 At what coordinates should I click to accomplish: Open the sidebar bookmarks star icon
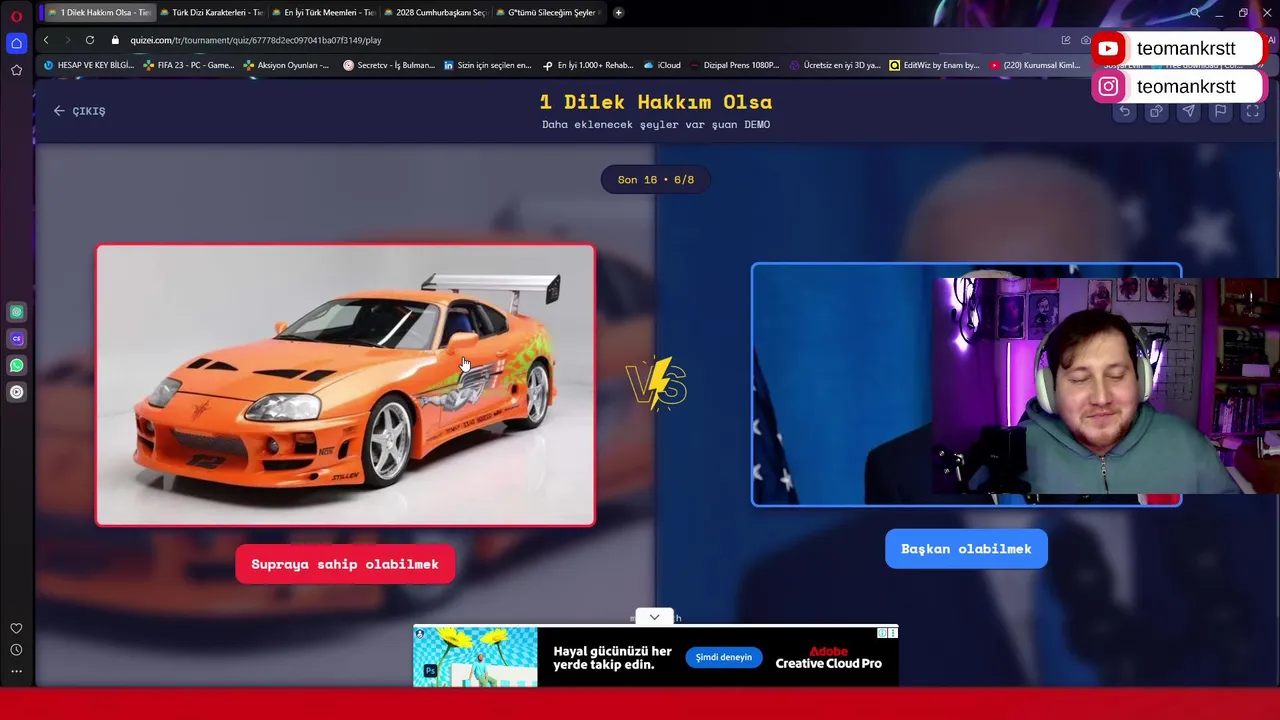point(16,70)
